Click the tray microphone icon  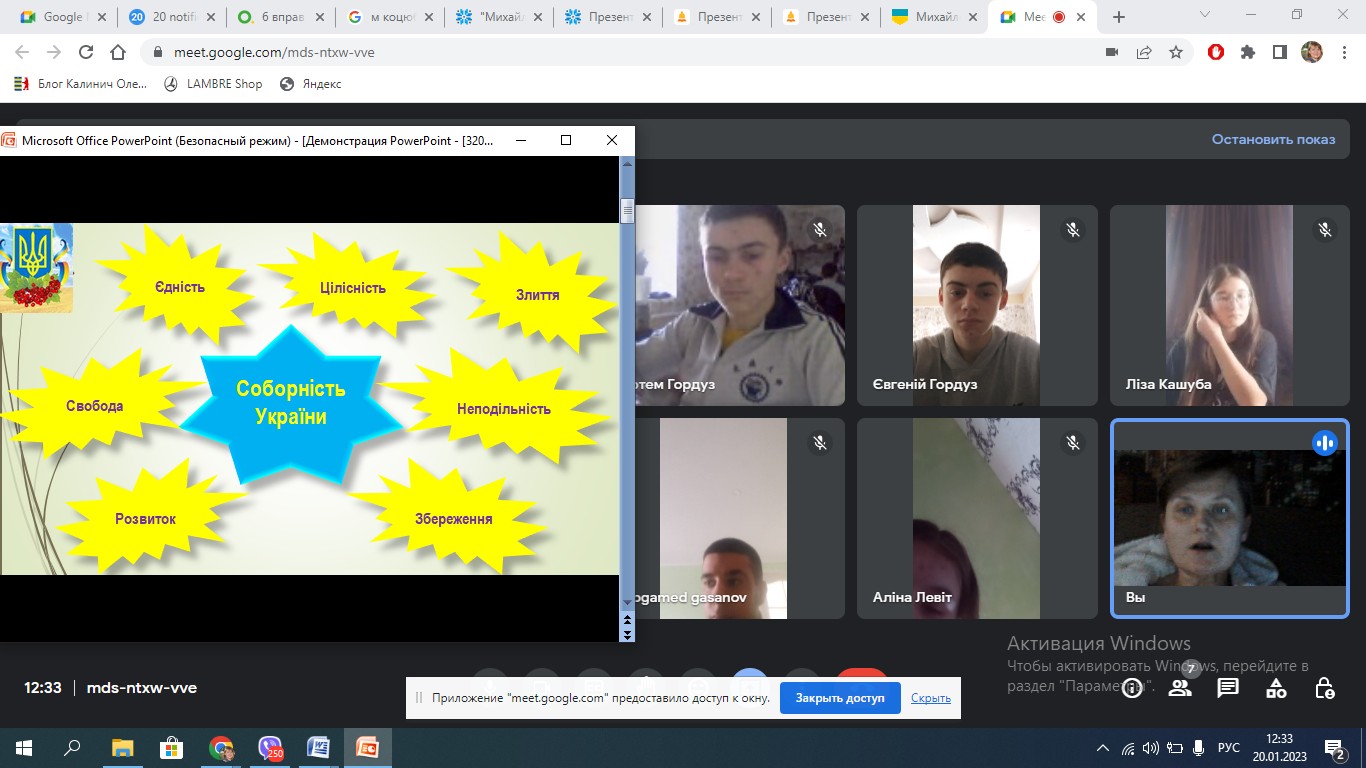1199,748
